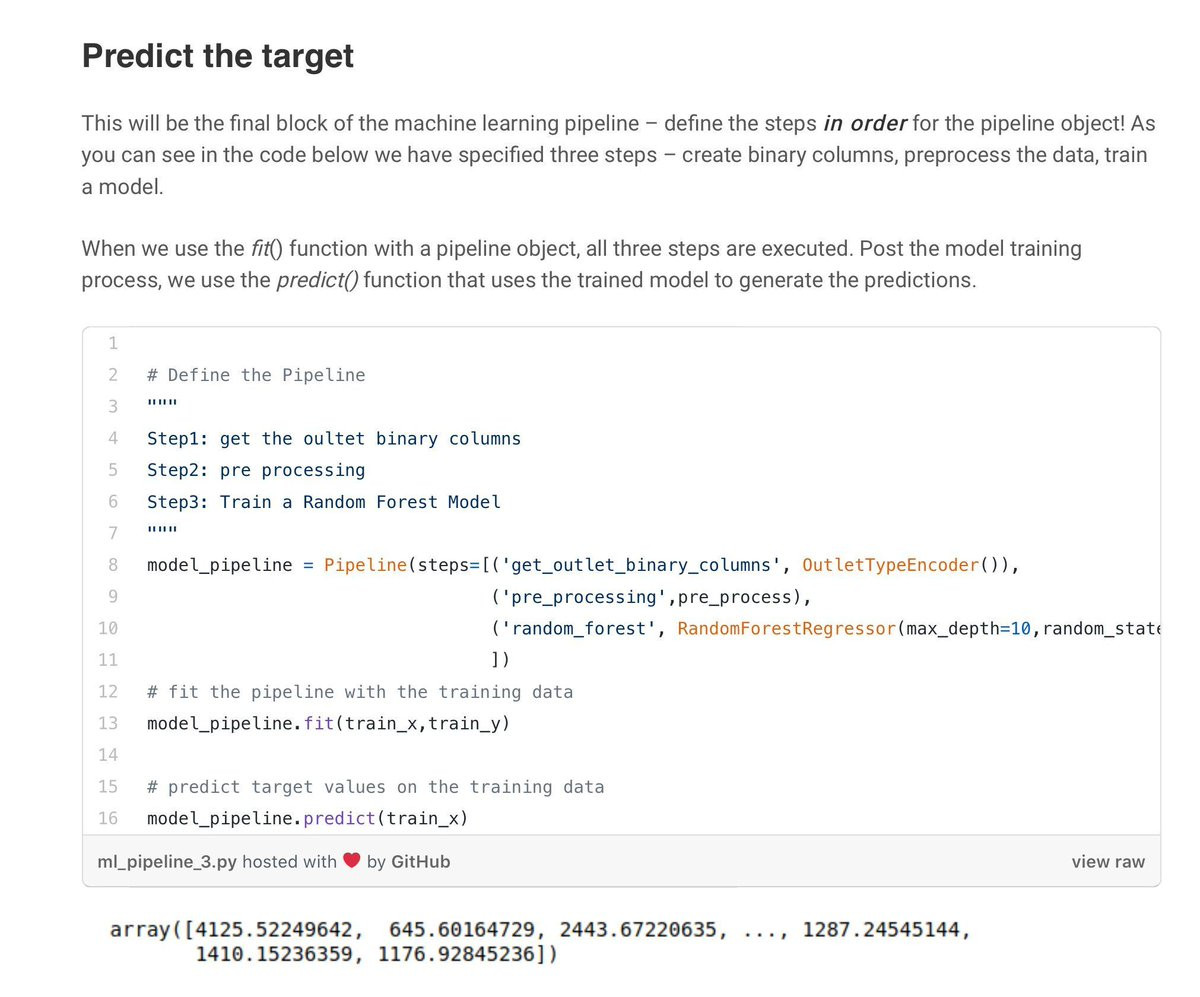Click the Predict the target heading
Screen dimensions: 1200x997
[x=218, y=55]
